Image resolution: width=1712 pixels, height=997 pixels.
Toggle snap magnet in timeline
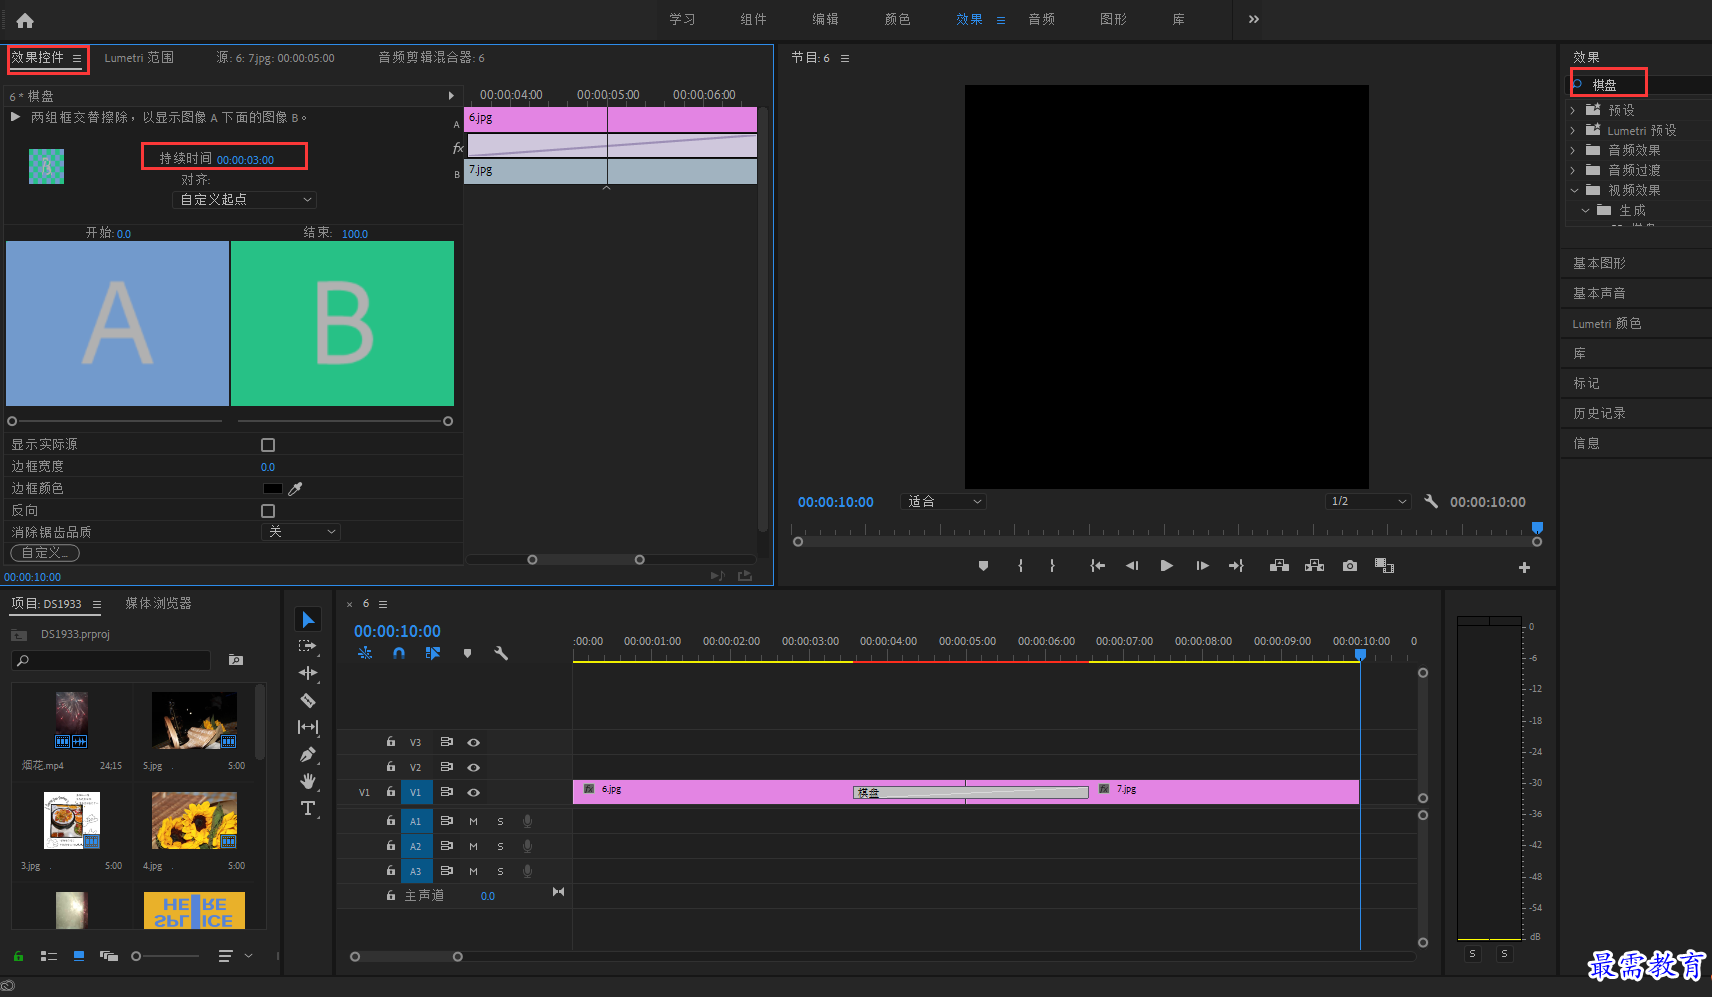coord(399,653)
